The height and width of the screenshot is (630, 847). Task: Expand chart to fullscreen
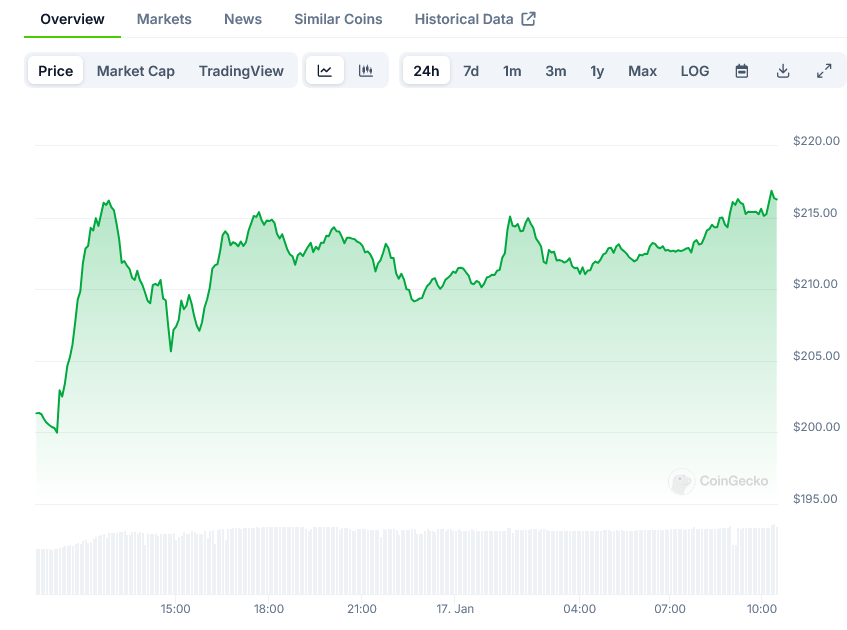point(824,71)
